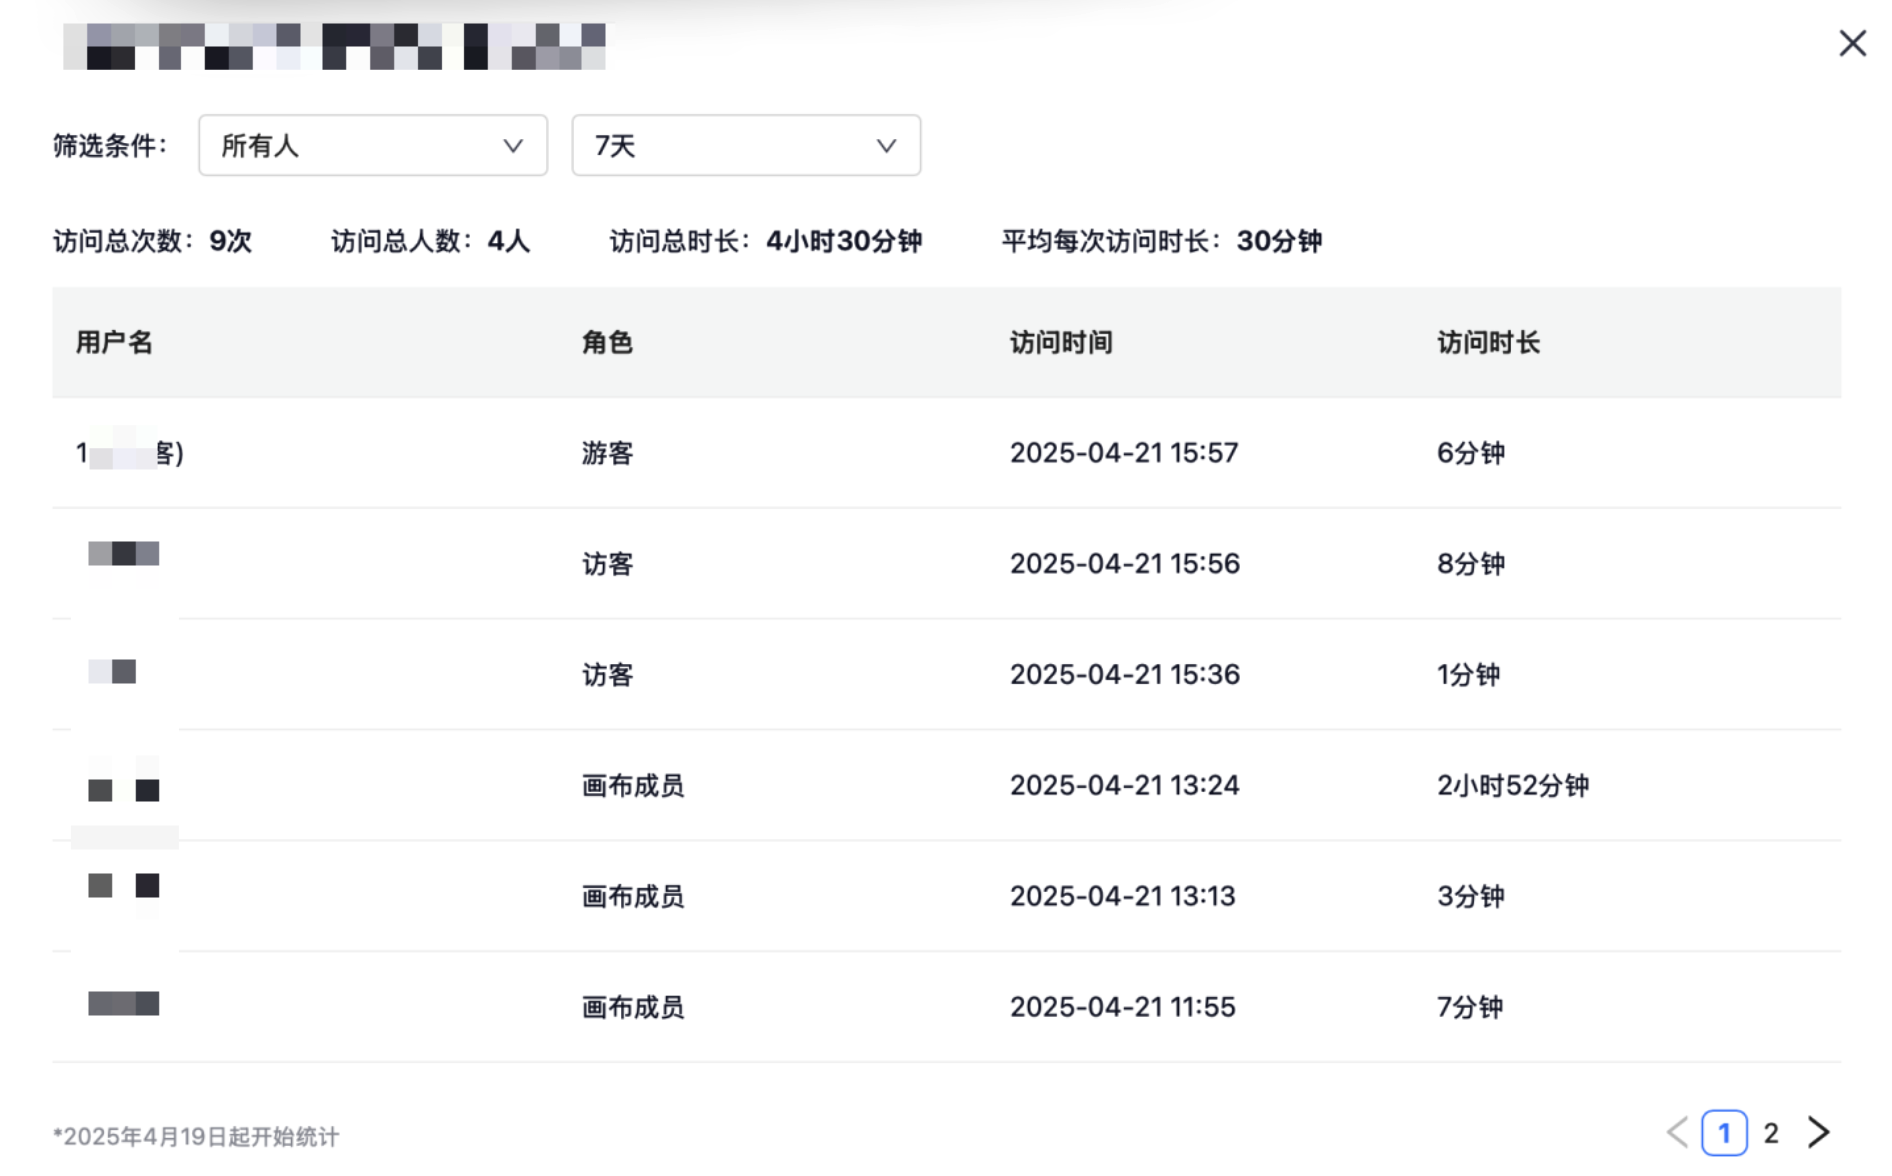Image resolution: width=1892 pixels, height=1176 pixels.
Task: Click the 3分钟 duration cell
Action: tap(1471, 896)
